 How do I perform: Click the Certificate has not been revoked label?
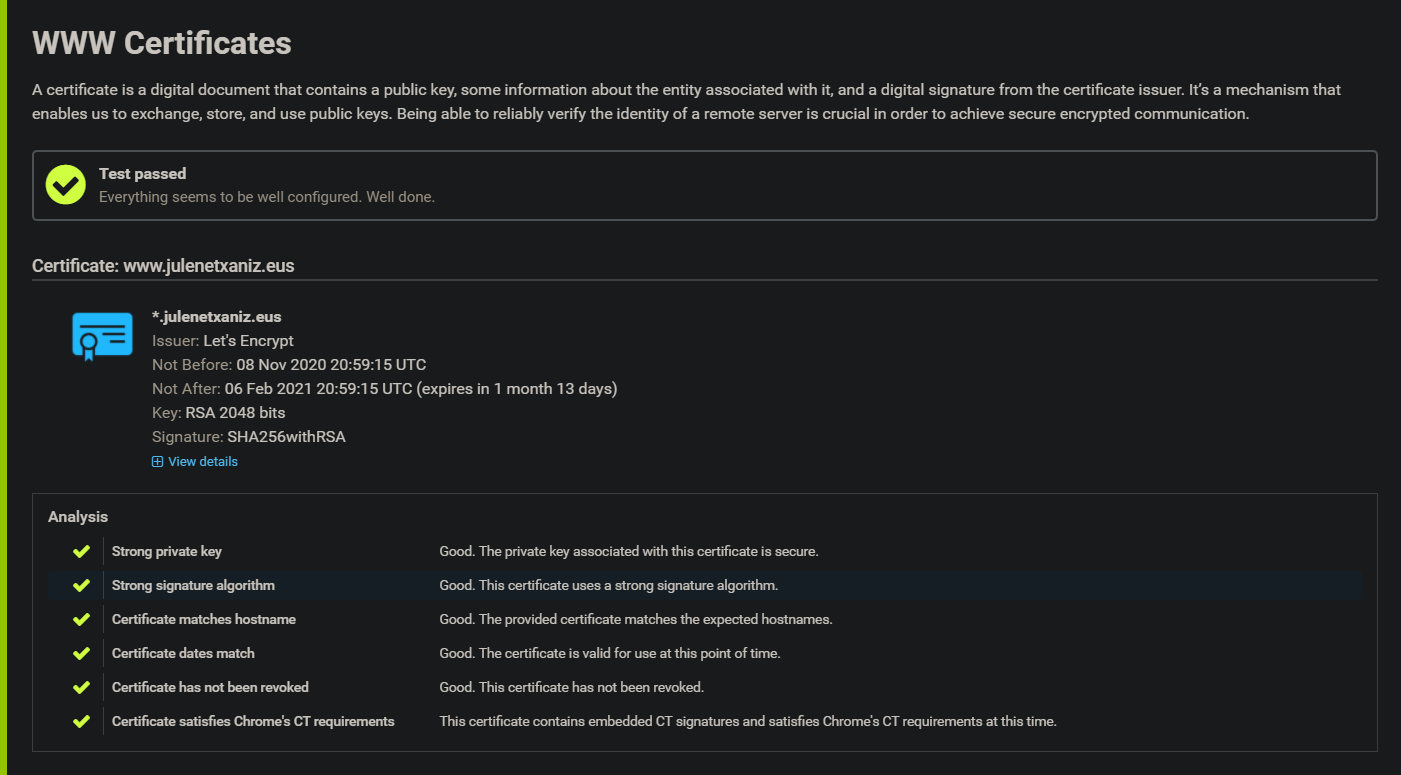click(x=210, y=687)
